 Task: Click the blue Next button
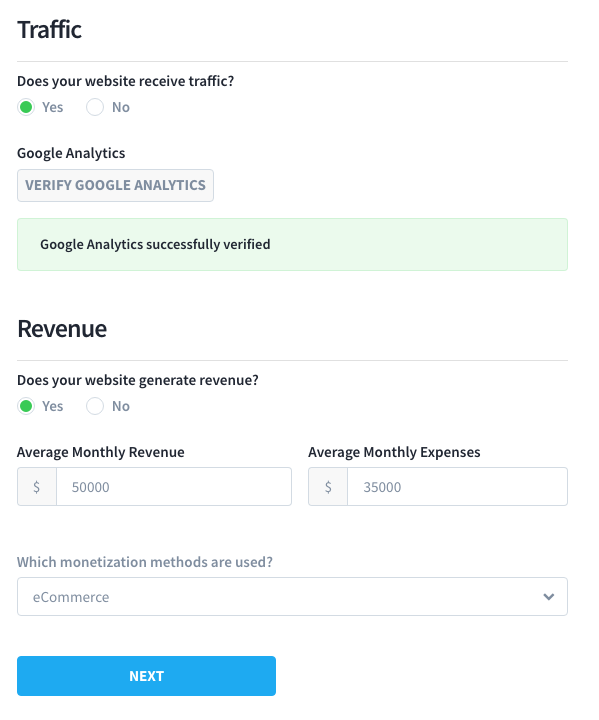coord(147,676)
